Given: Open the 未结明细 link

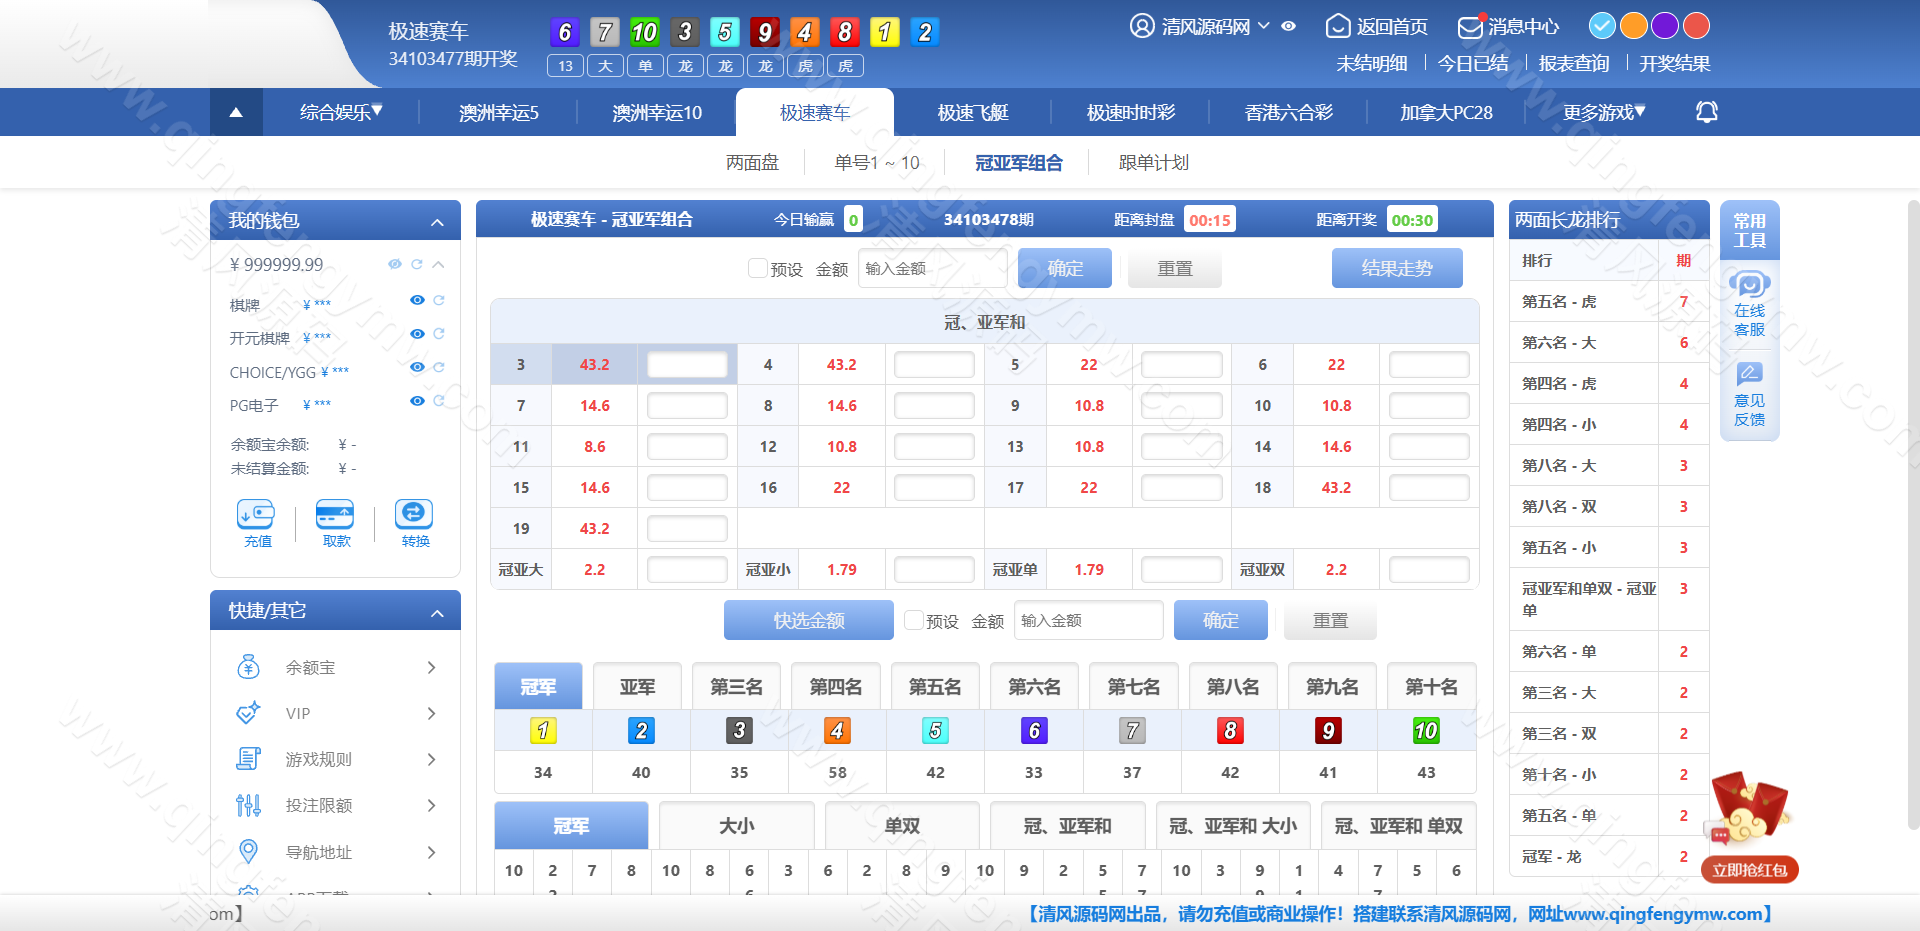Looking at the screenshot, I should click(1371, 63).
